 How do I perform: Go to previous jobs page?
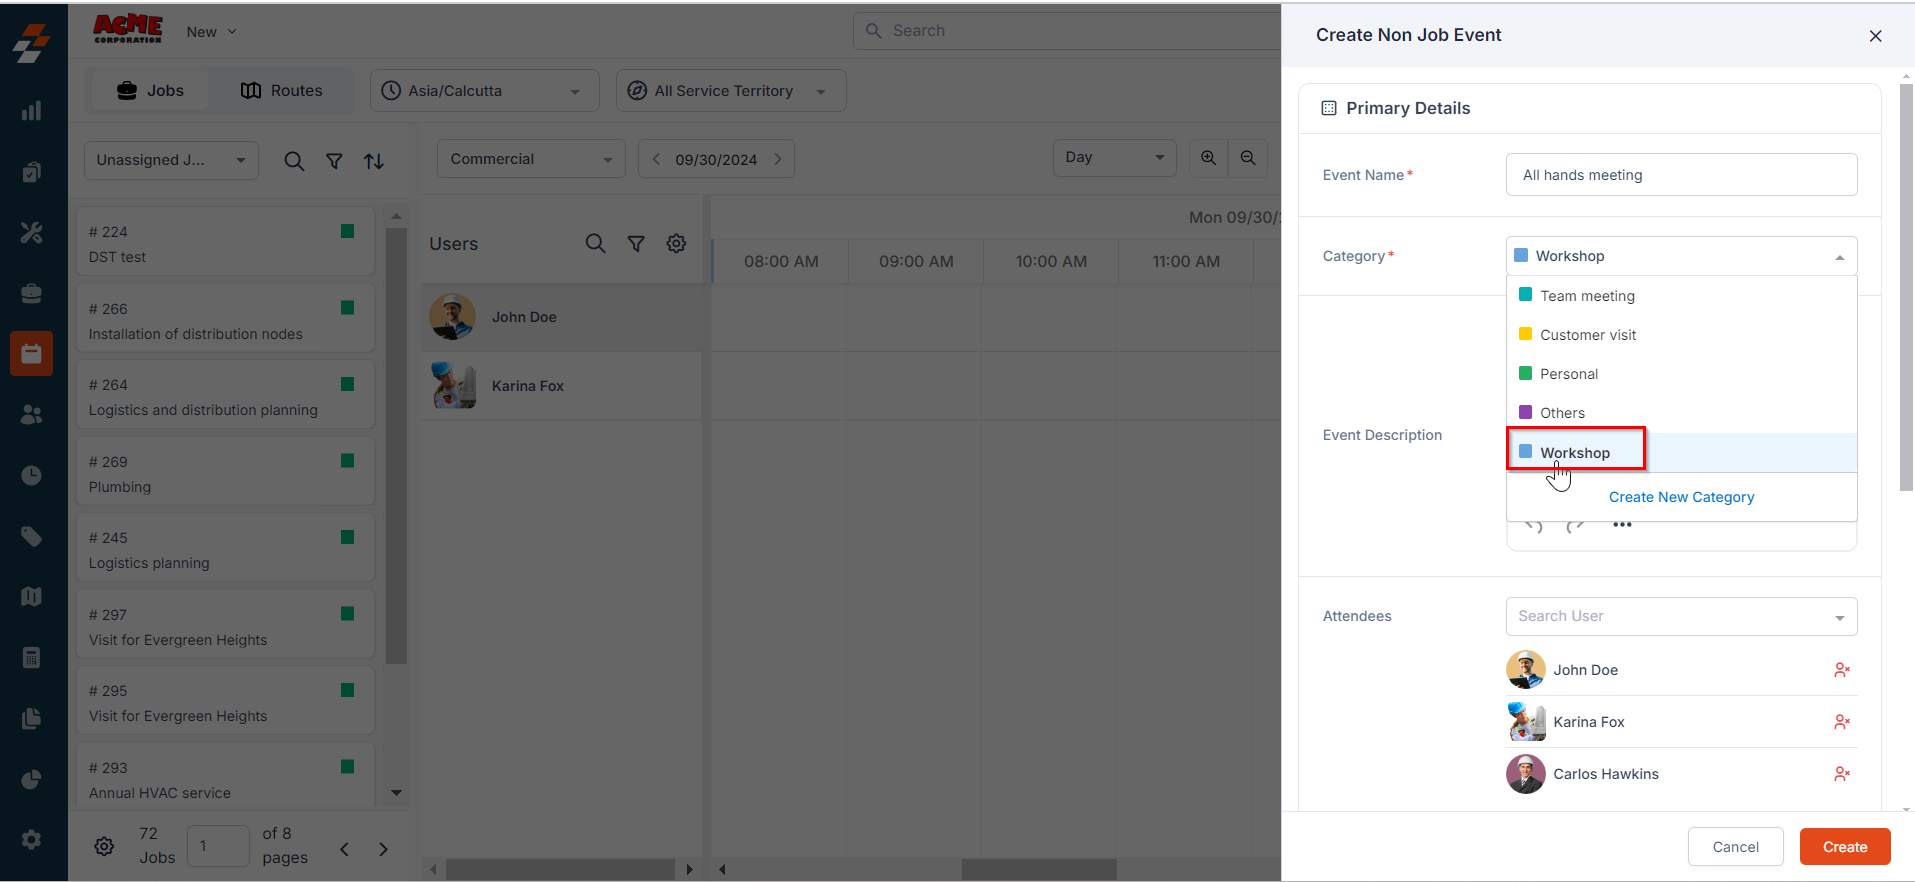(x=344, y=849)
